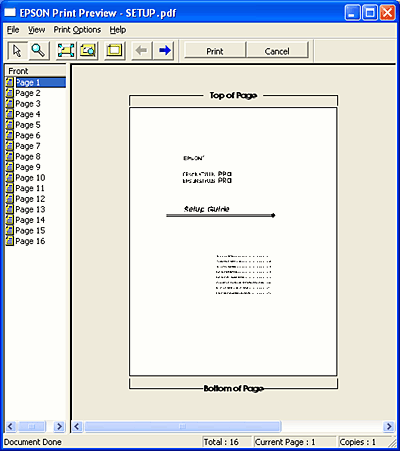
Task: Go to the next page with blue arrow
Action: [x=164, y=51]
